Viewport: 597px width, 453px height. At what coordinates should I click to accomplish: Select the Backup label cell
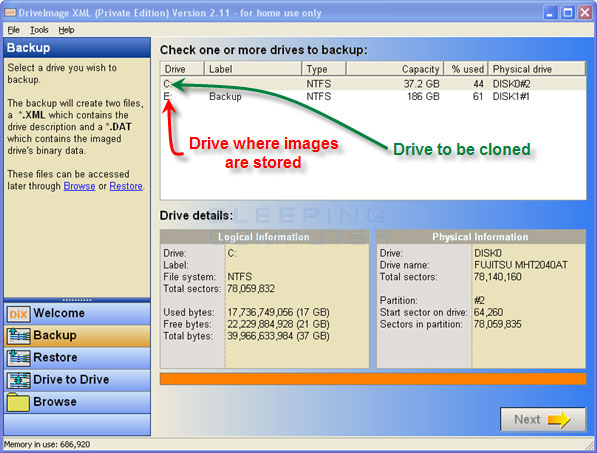coord(225,96)
